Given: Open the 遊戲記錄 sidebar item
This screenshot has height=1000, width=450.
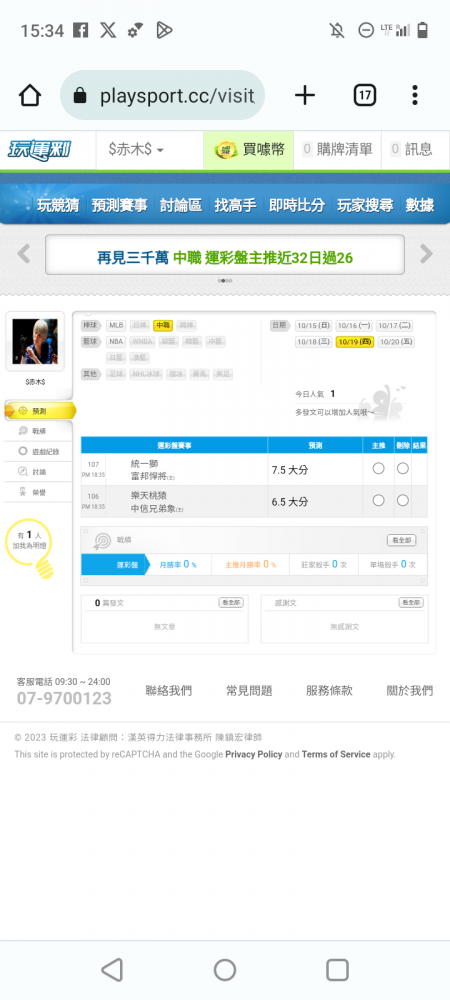Looking at the screenshot, I should [38, 452].
